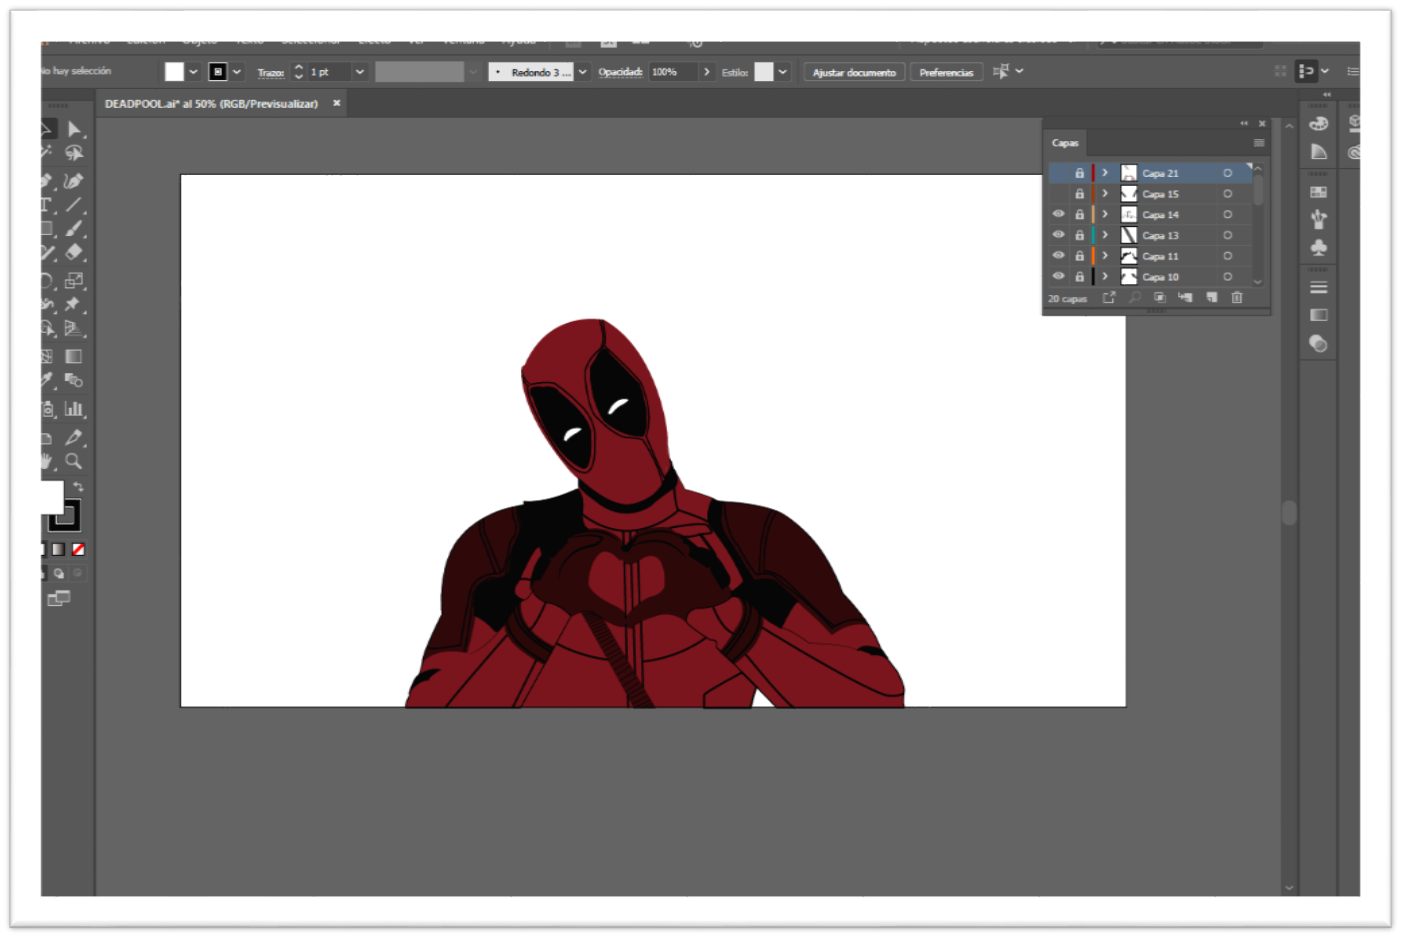Expand Capa 11 layer contents
This screenshot has height=938, width=1402.
click(1105, 256)
